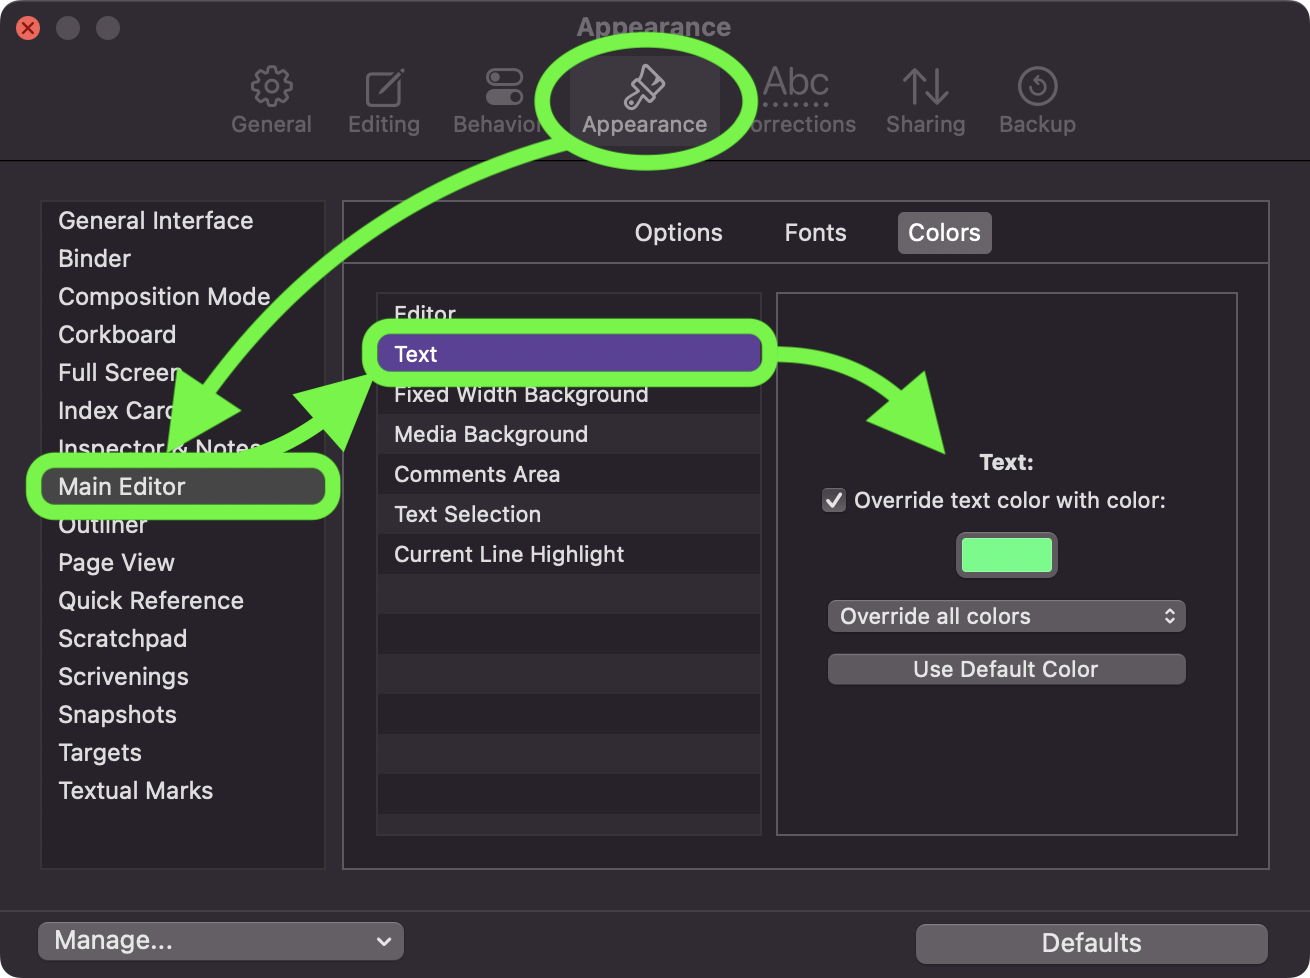Image resolution: width=1310 pixels, height=978 pixels.
Task: Toggle Override text color checkbox
Action: point(834,500)
